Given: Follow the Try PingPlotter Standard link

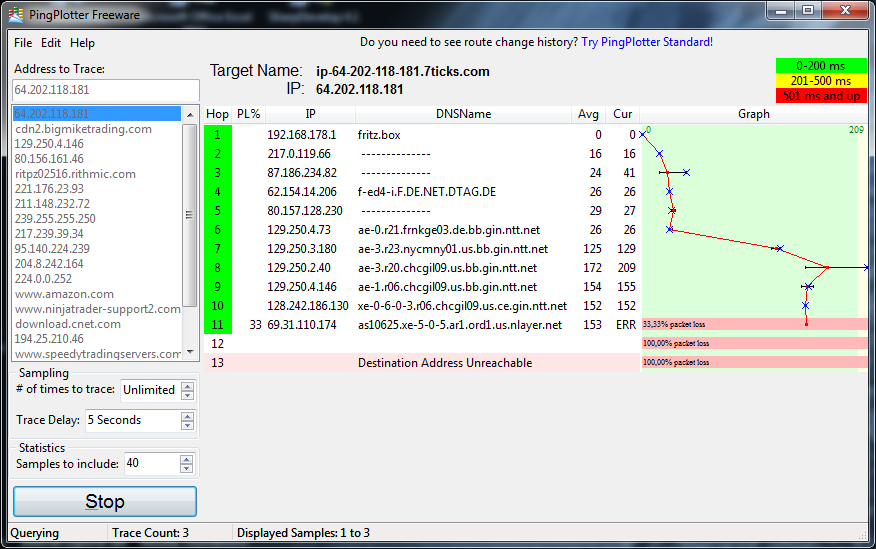Looking at the screenshot, I should coord(647,42).
